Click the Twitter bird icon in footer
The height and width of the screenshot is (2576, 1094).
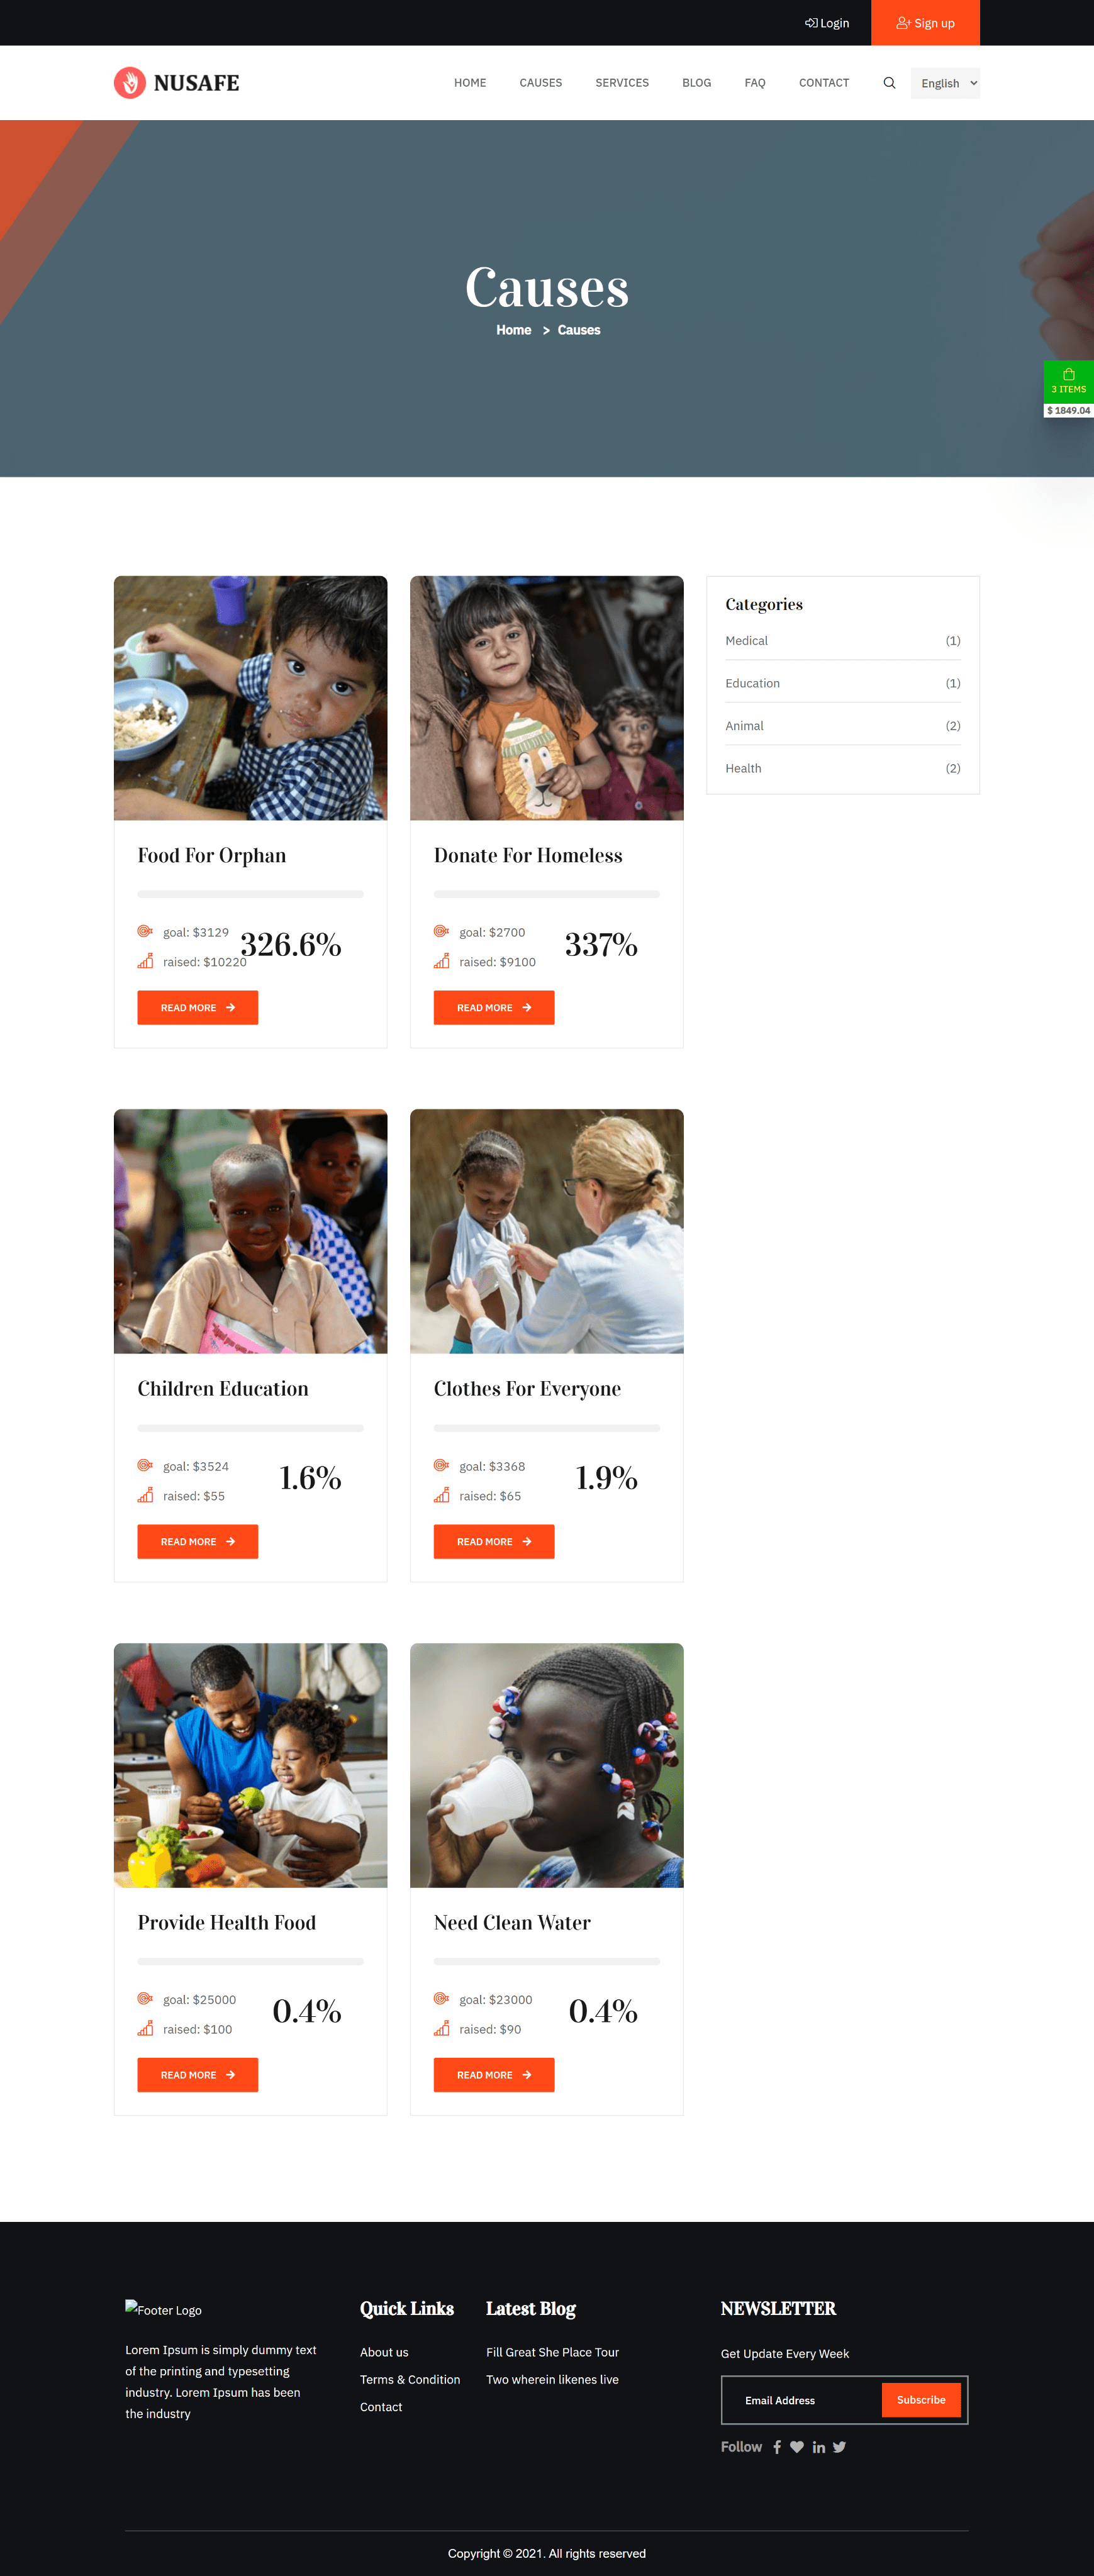click(x=840, y=2447)
